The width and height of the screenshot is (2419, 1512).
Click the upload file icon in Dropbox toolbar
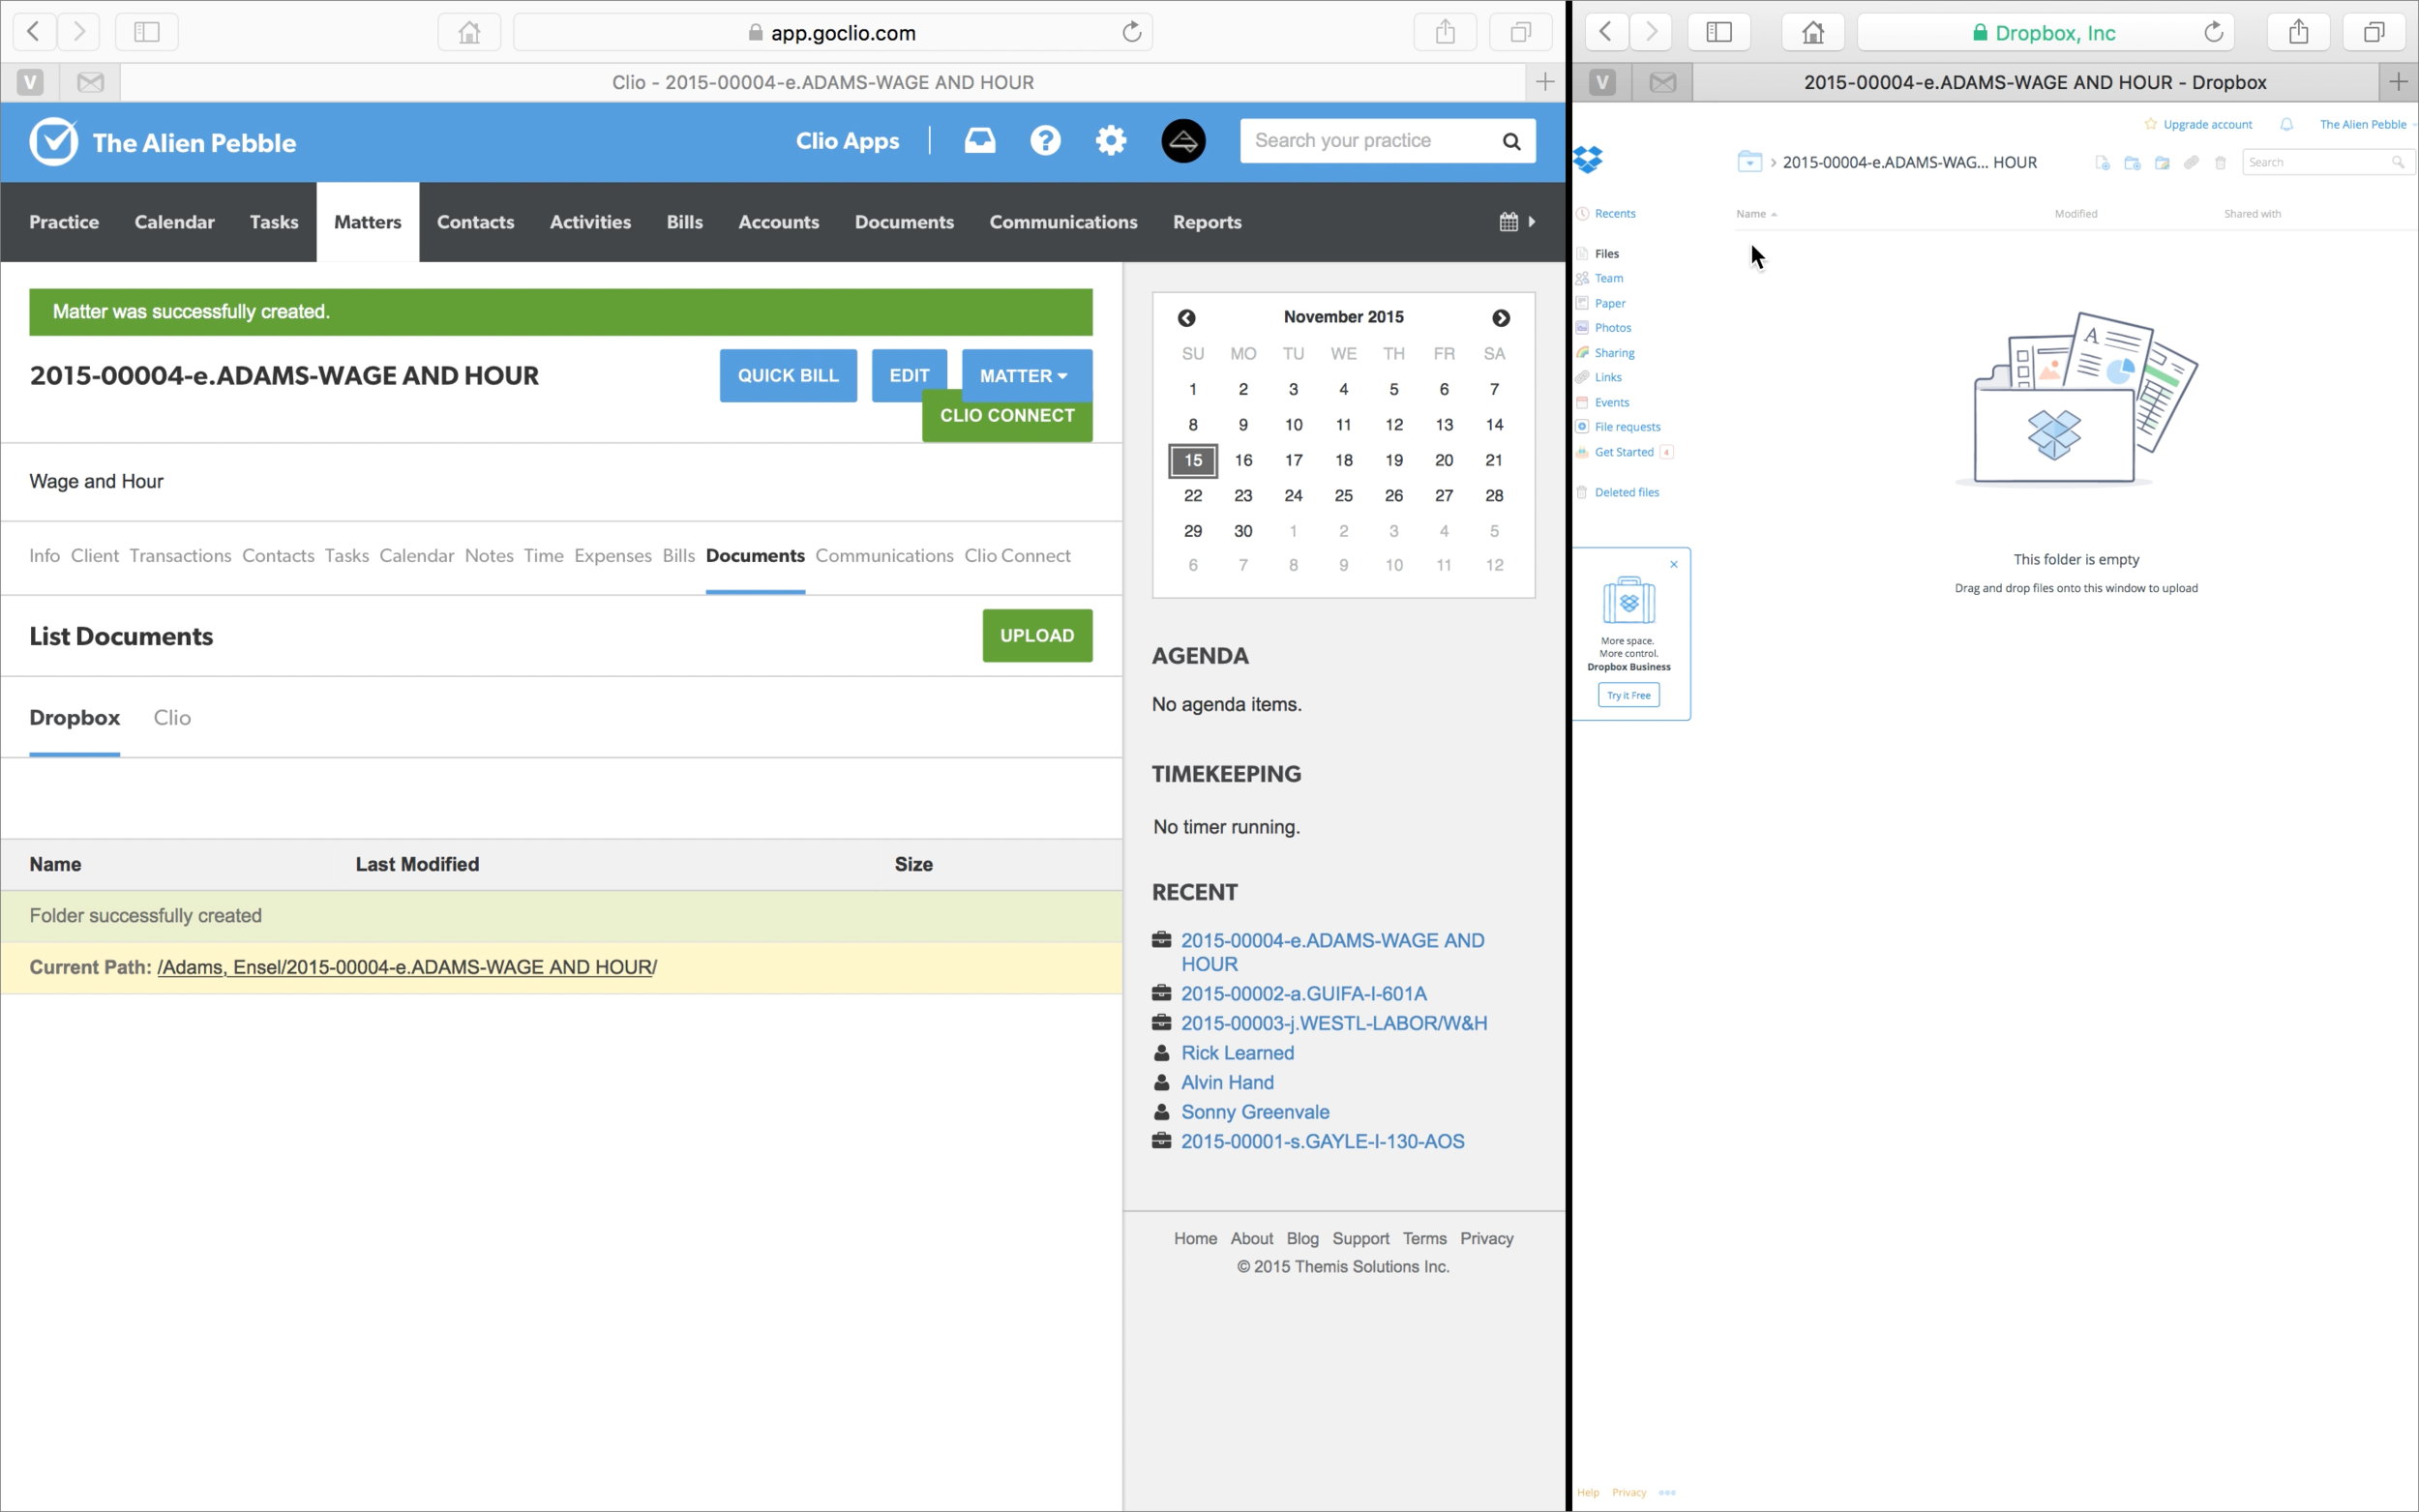[x=2102, y=163]
